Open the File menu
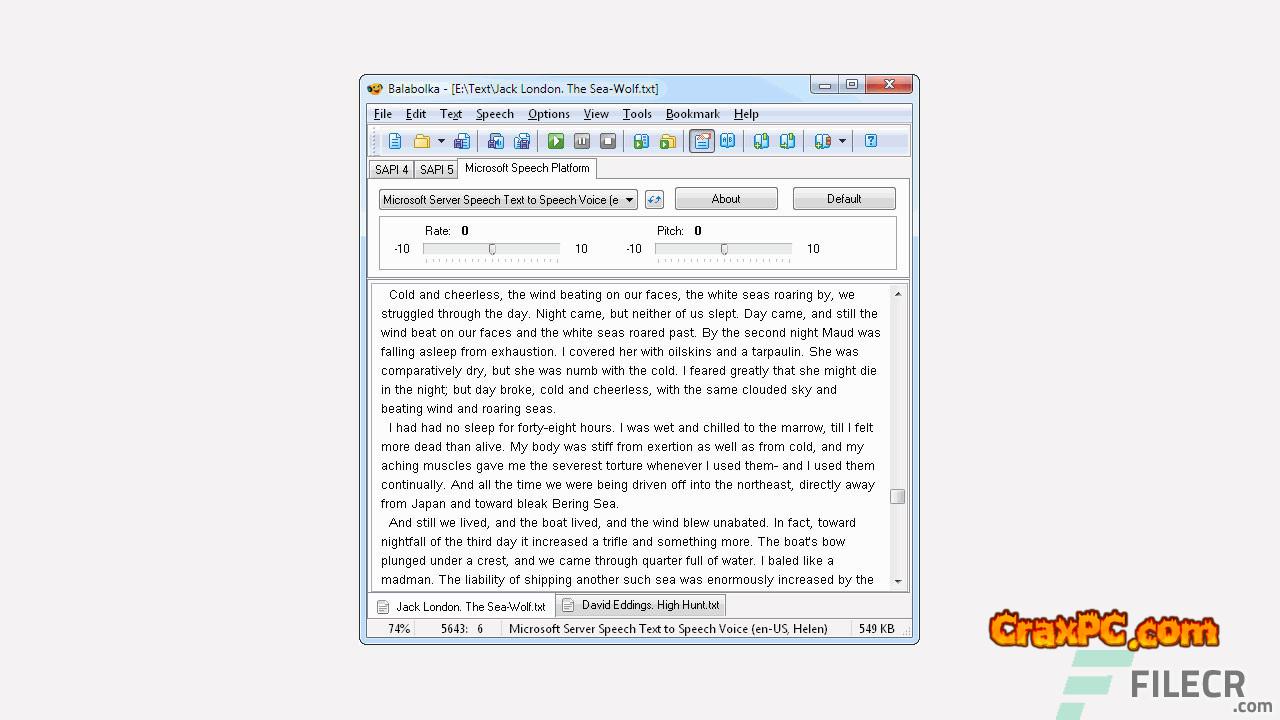Screen dimensions: 1280x720 click(x=383, y=114)
